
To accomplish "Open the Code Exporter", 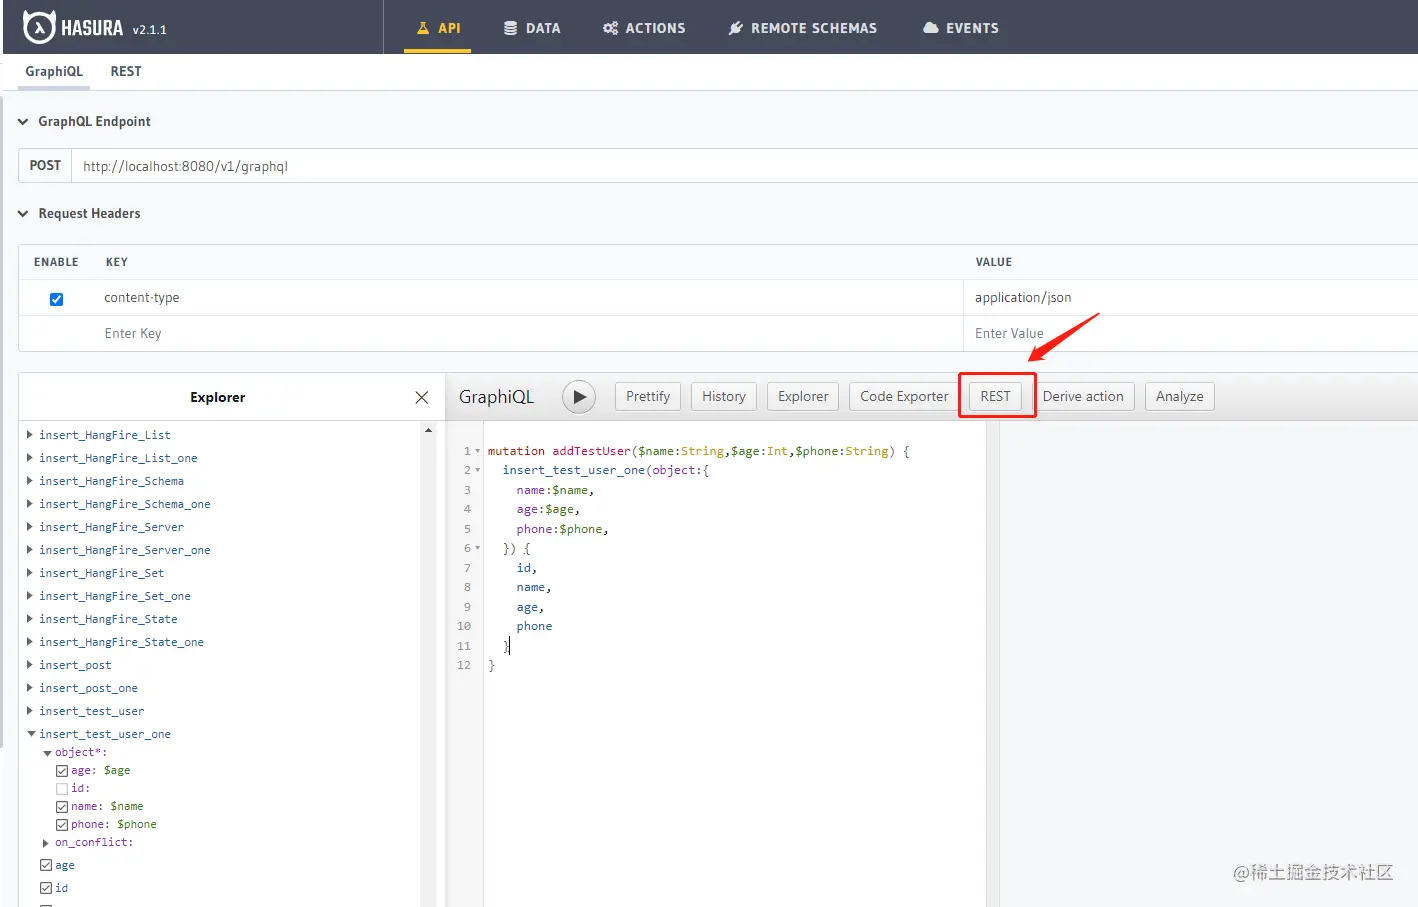I will (x=904, y=397).
